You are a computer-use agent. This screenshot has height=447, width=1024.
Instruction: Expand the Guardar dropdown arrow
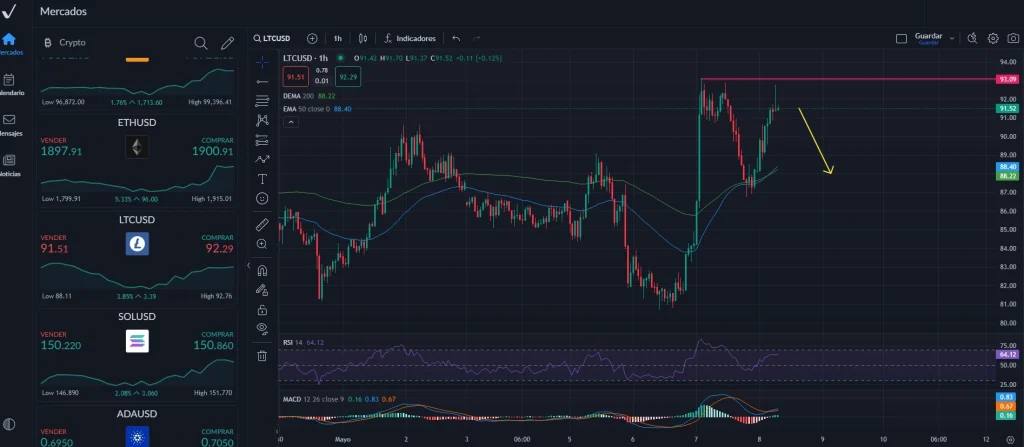click(952, 39)
